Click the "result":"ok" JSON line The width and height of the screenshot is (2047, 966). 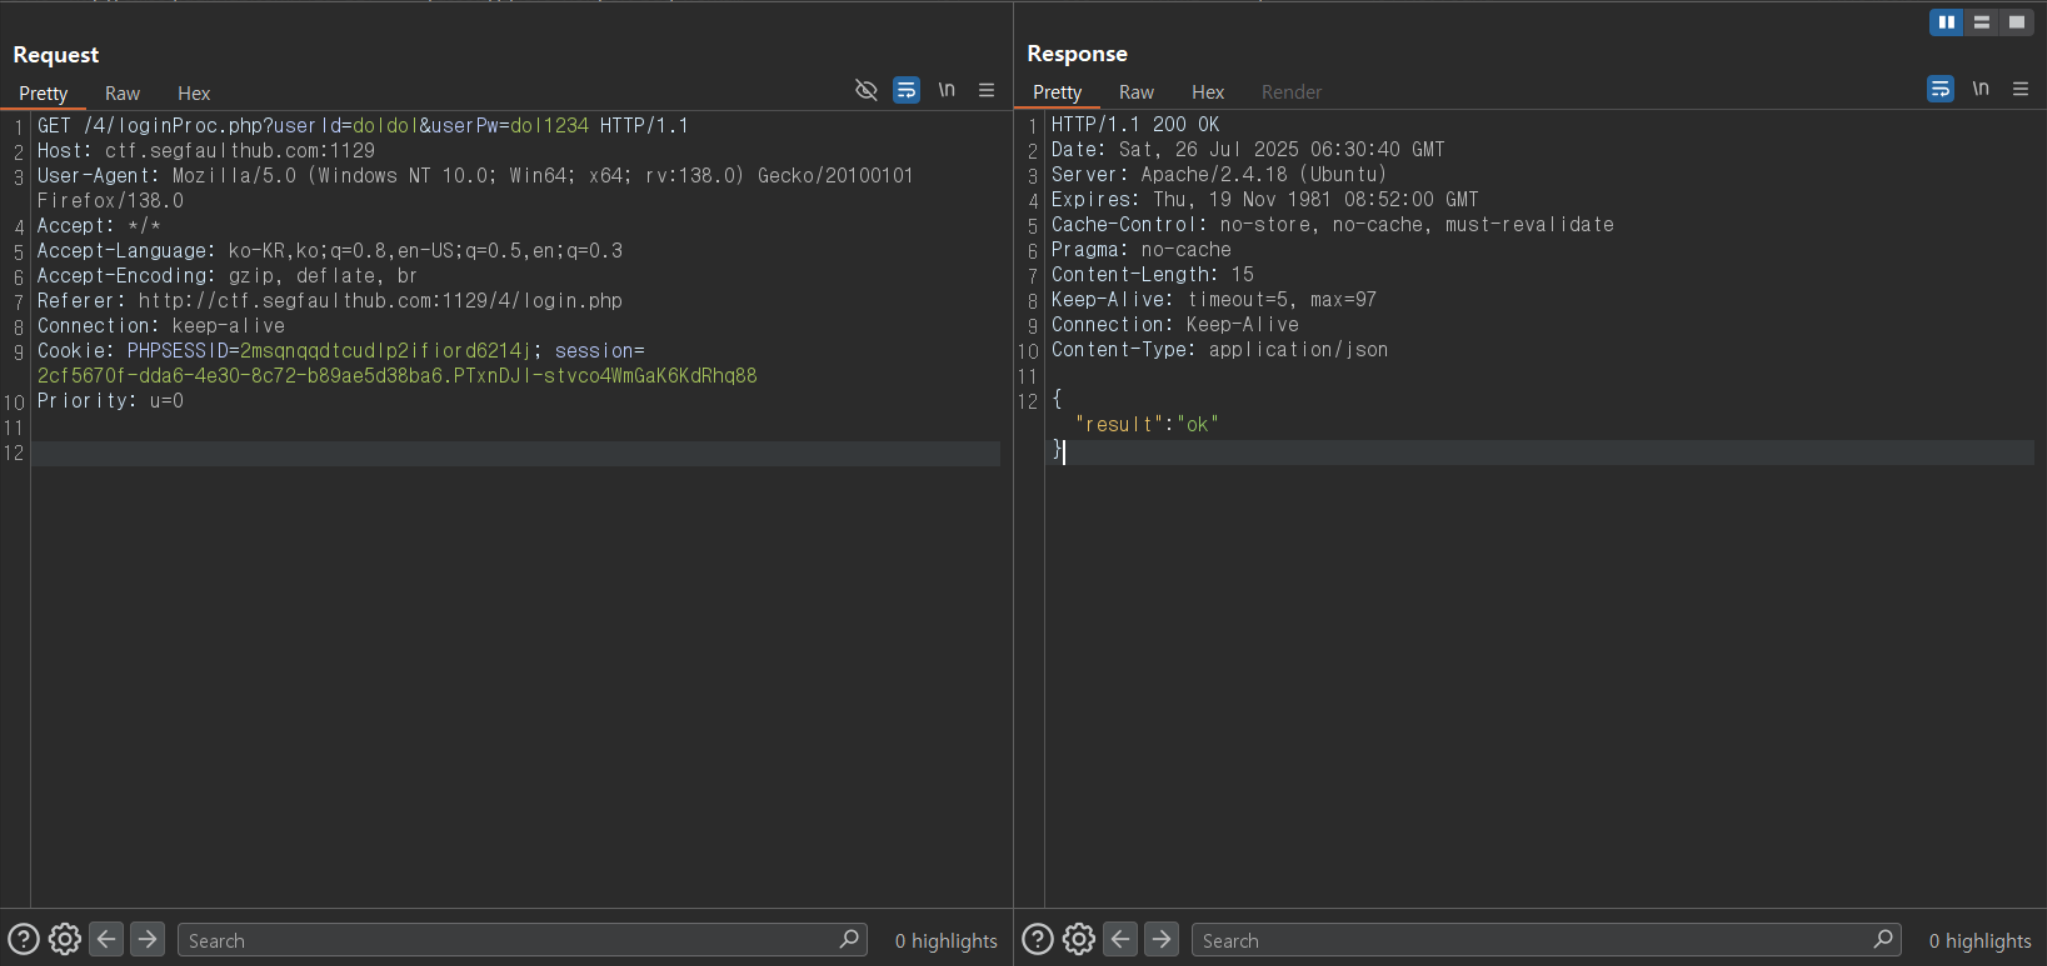(1147, 425)
